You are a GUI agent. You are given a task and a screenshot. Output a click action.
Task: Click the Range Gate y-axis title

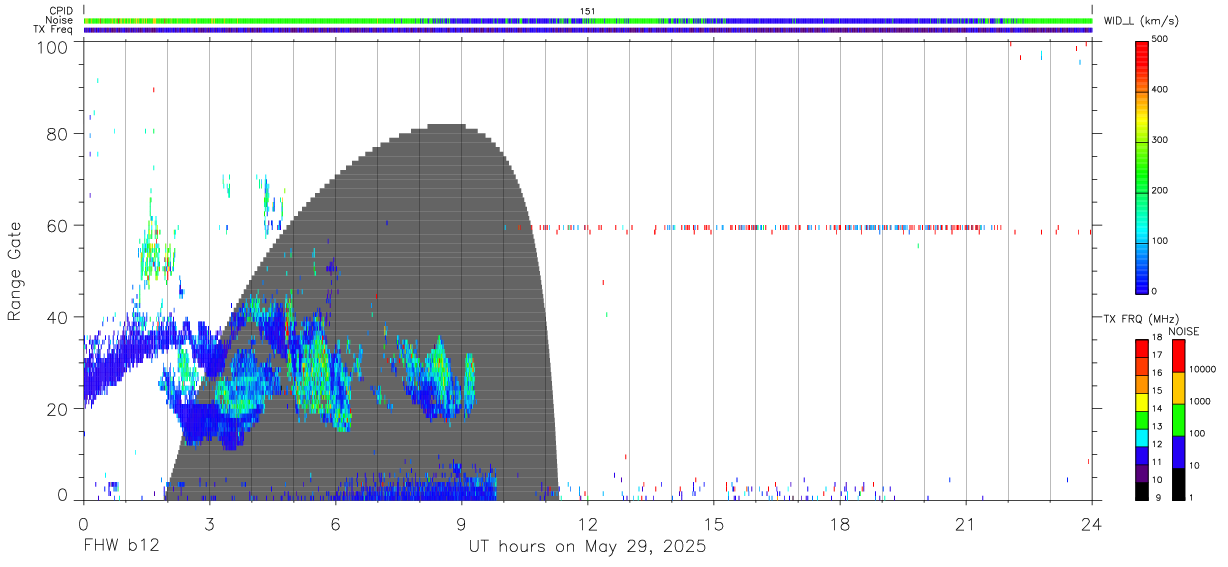point(15,271)
